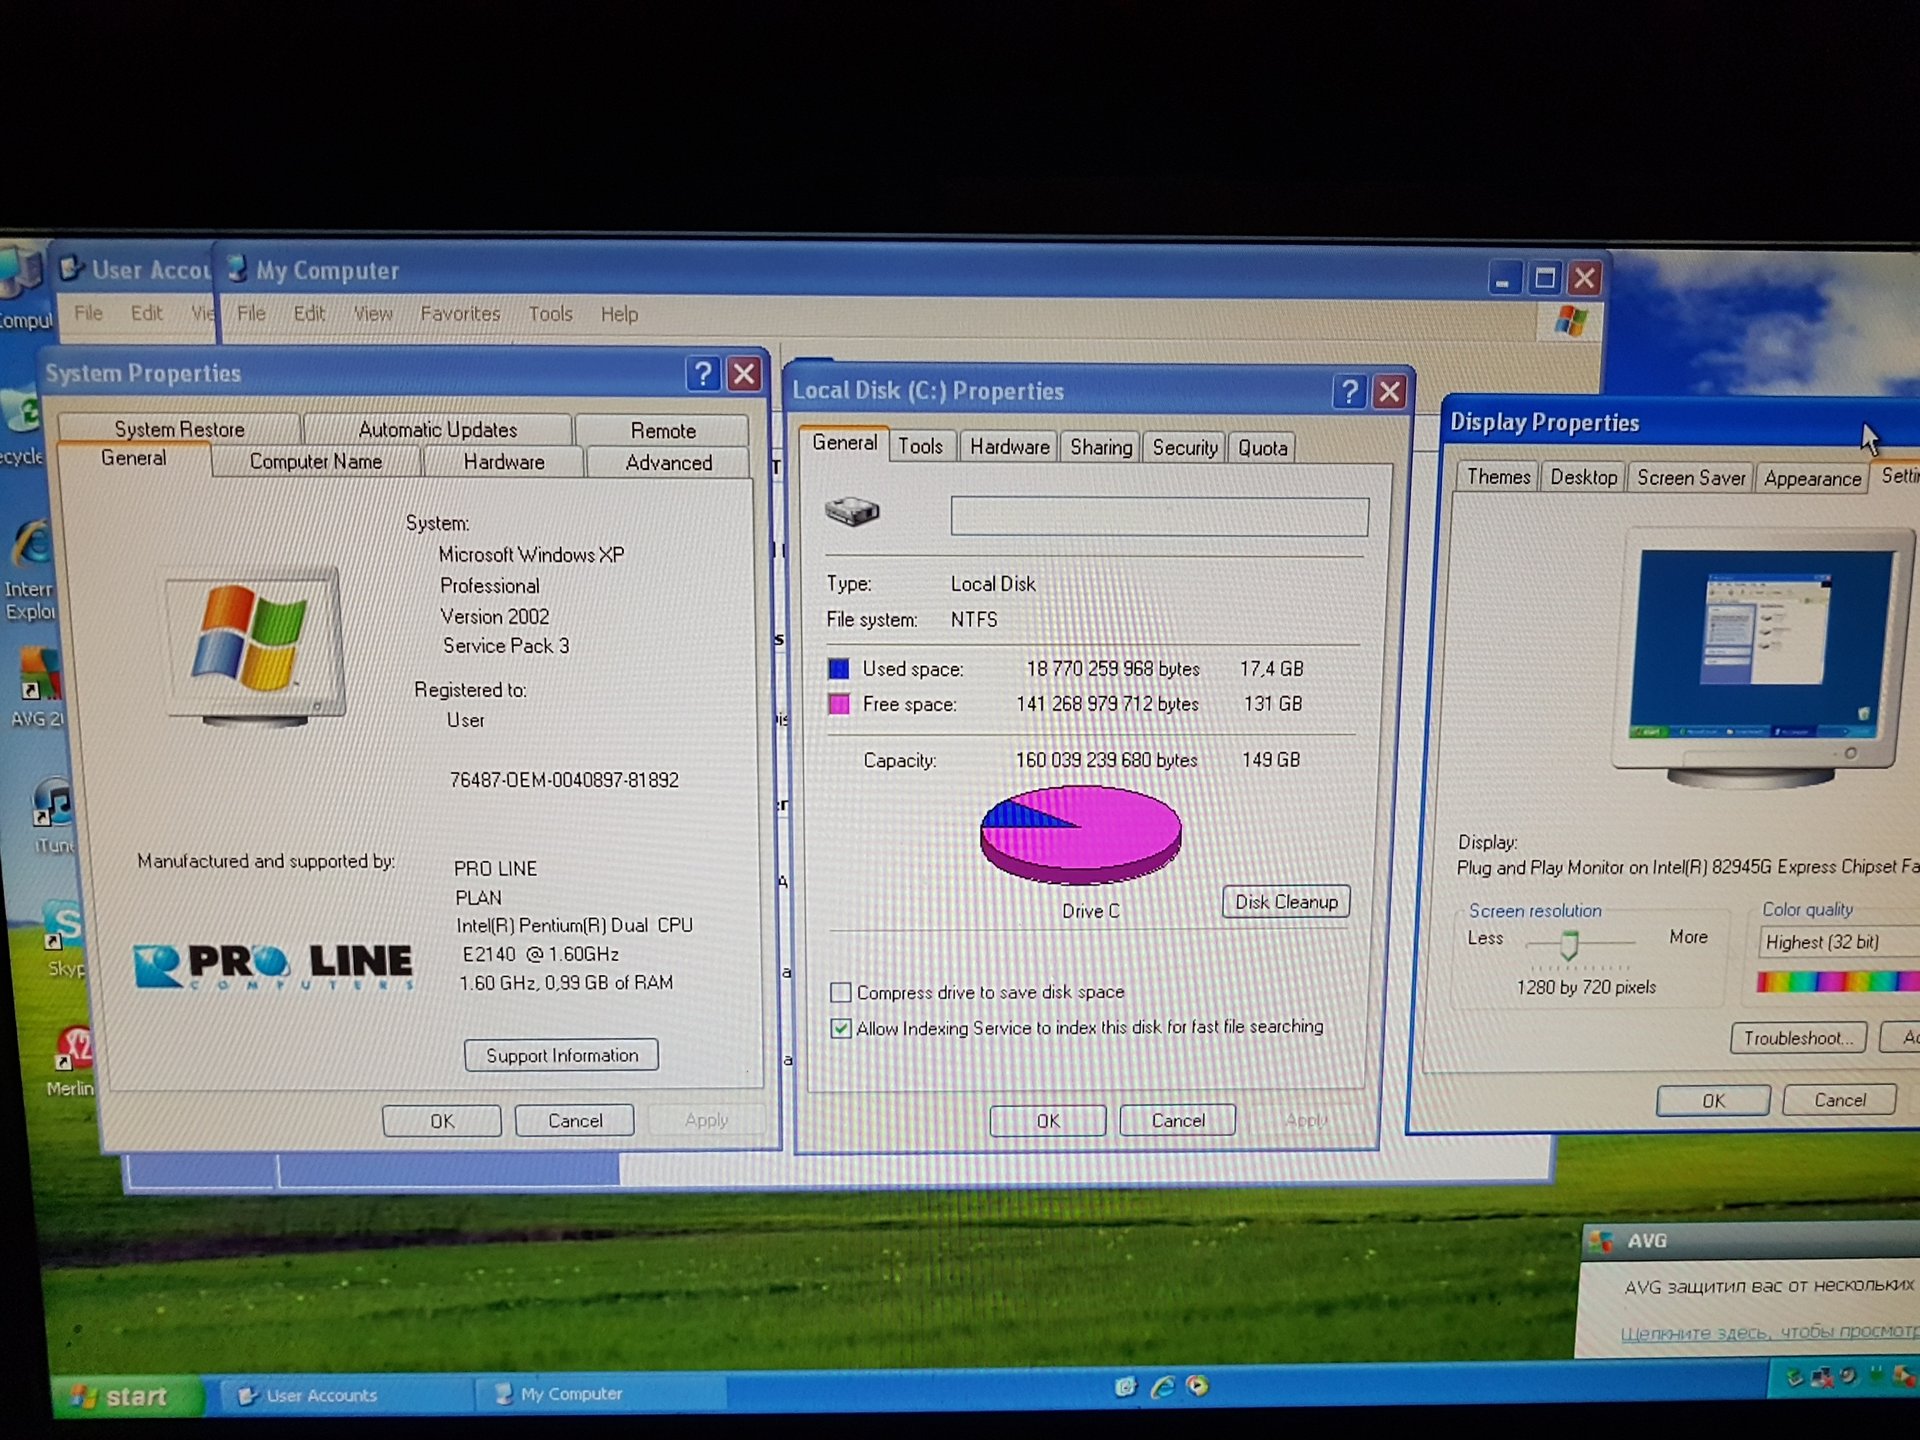This screenshot has height=1440, width=1920.
Task: Click the help question mark in System Properties
Action: coord(703,374)
